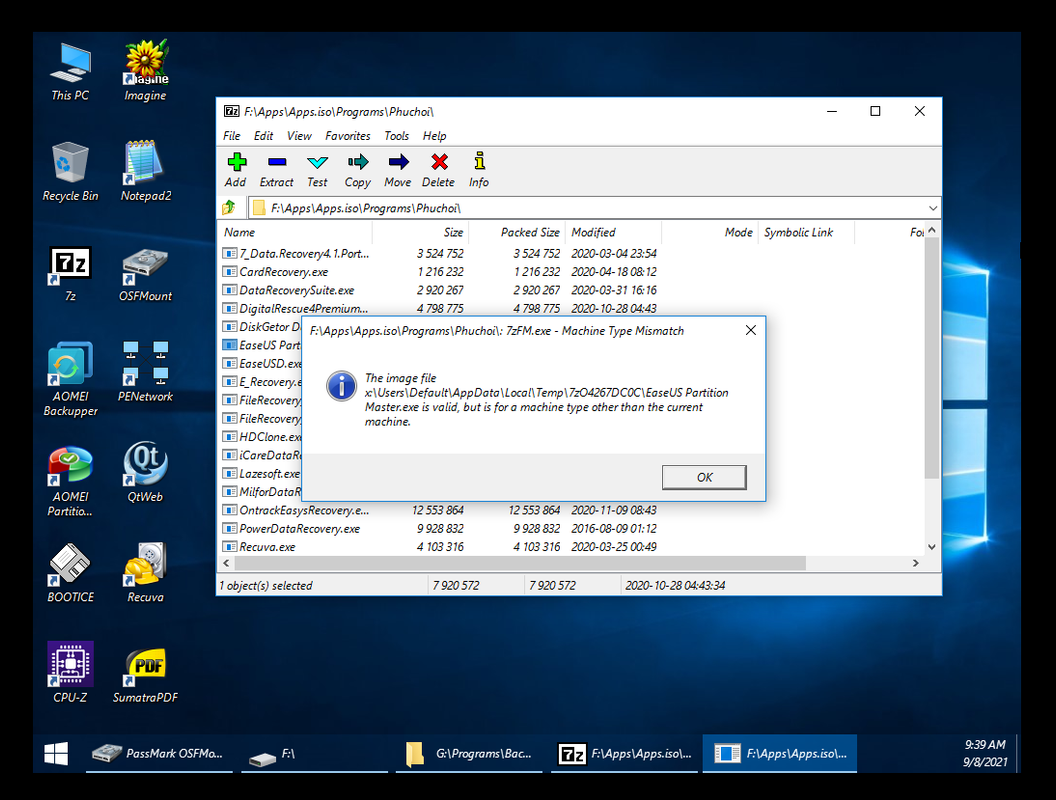Click the scroll down arrow of file list
The height and width of the screenshot is (800, 1056).
click(x=931, y=547)
